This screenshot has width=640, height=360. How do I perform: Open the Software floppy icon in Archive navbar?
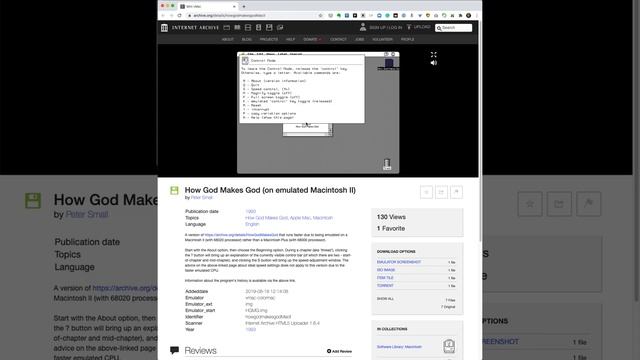click(x=269, y=27)
